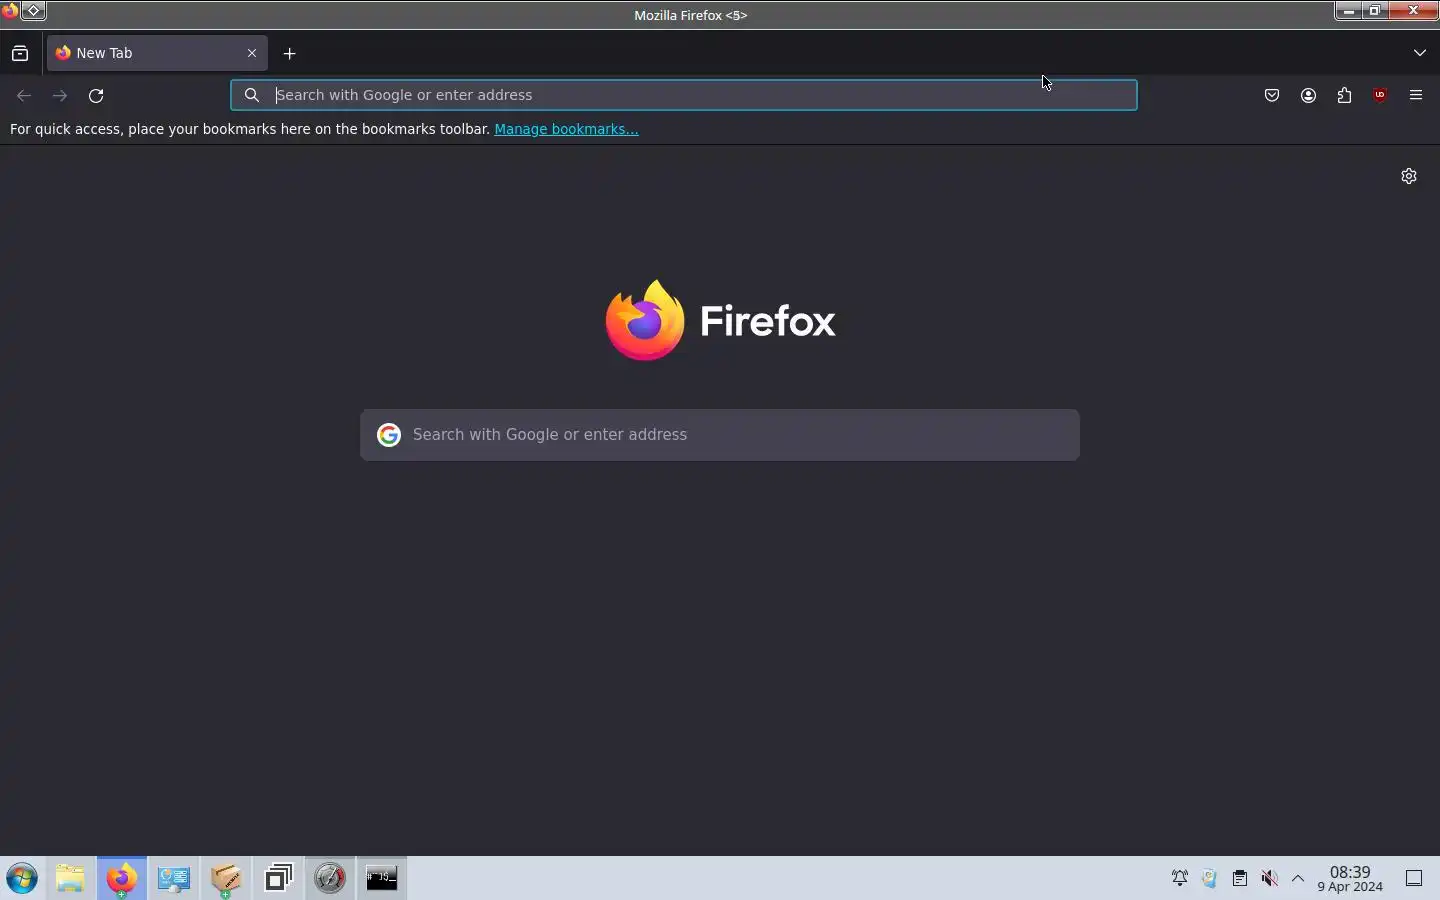Viewport: 1440px width, 900px height.
Task: Close the Firefox window
Action: click(x=1415, y=11)
